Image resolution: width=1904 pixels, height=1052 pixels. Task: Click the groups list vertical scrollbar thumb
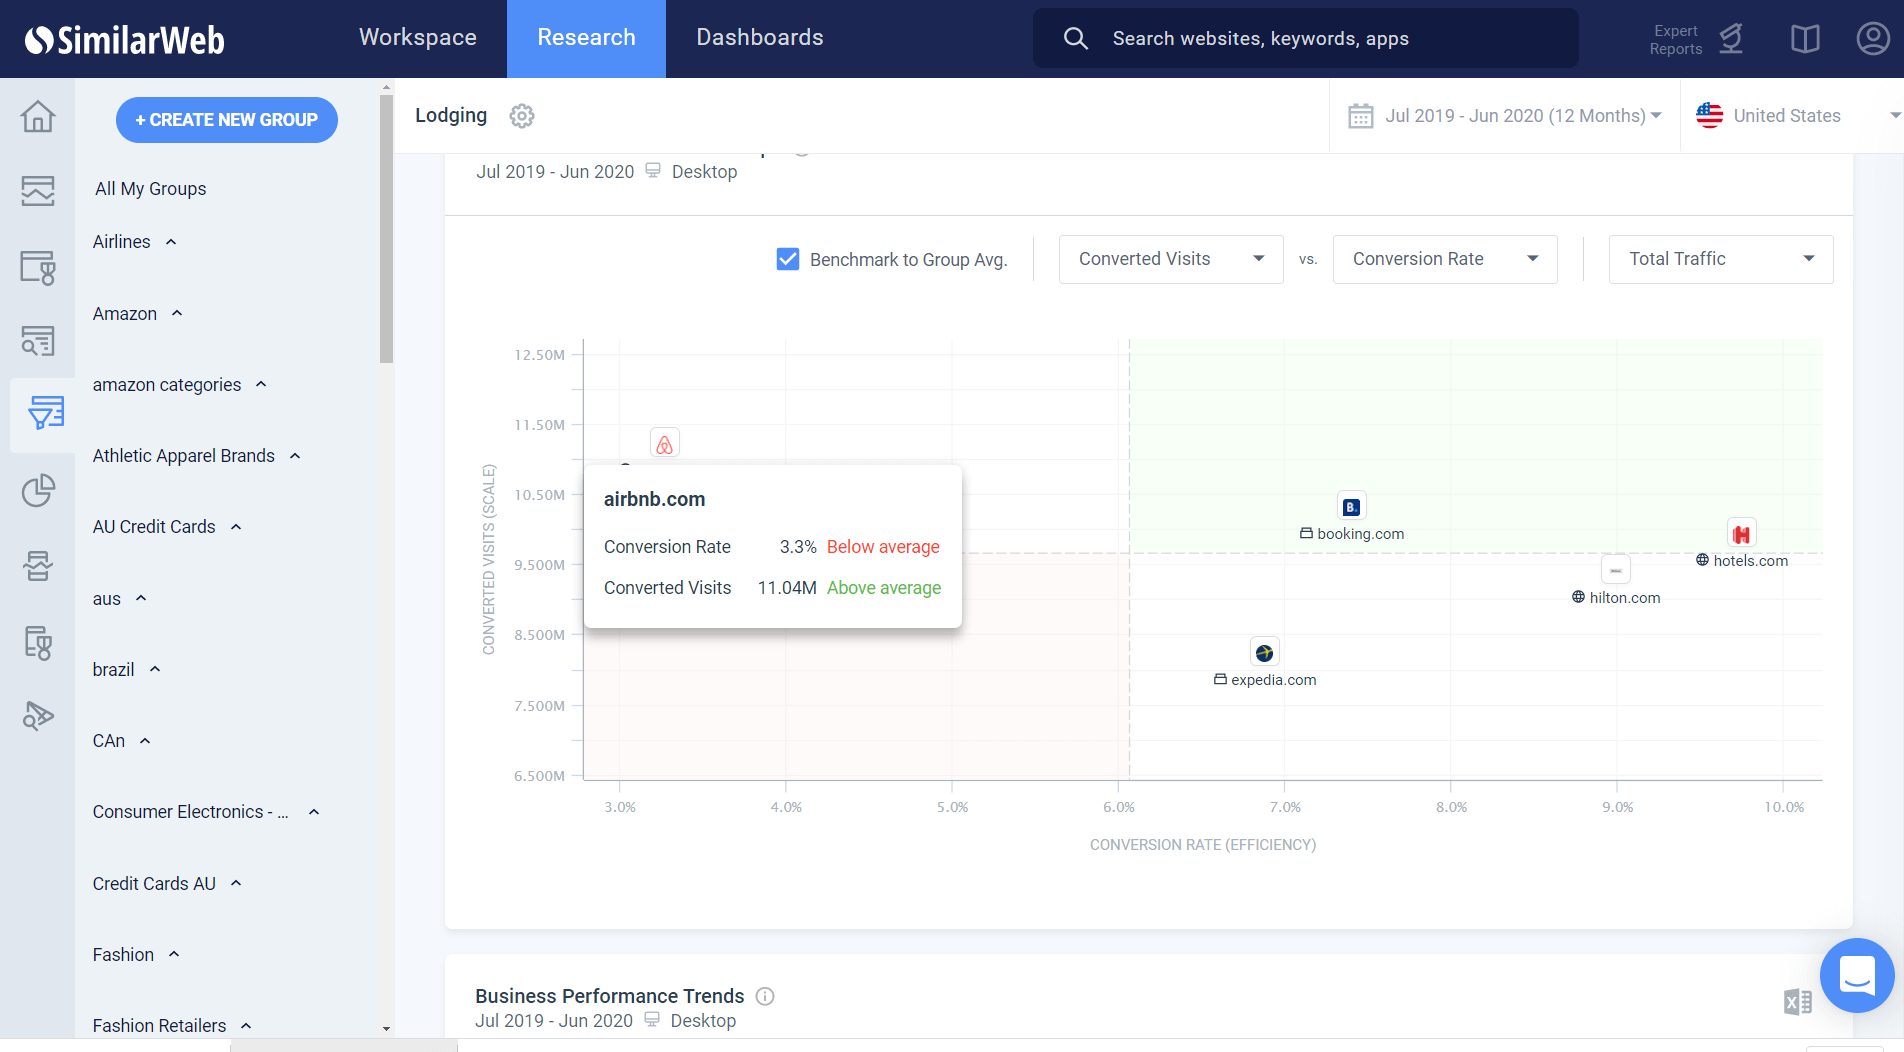(x=387, y=228)
